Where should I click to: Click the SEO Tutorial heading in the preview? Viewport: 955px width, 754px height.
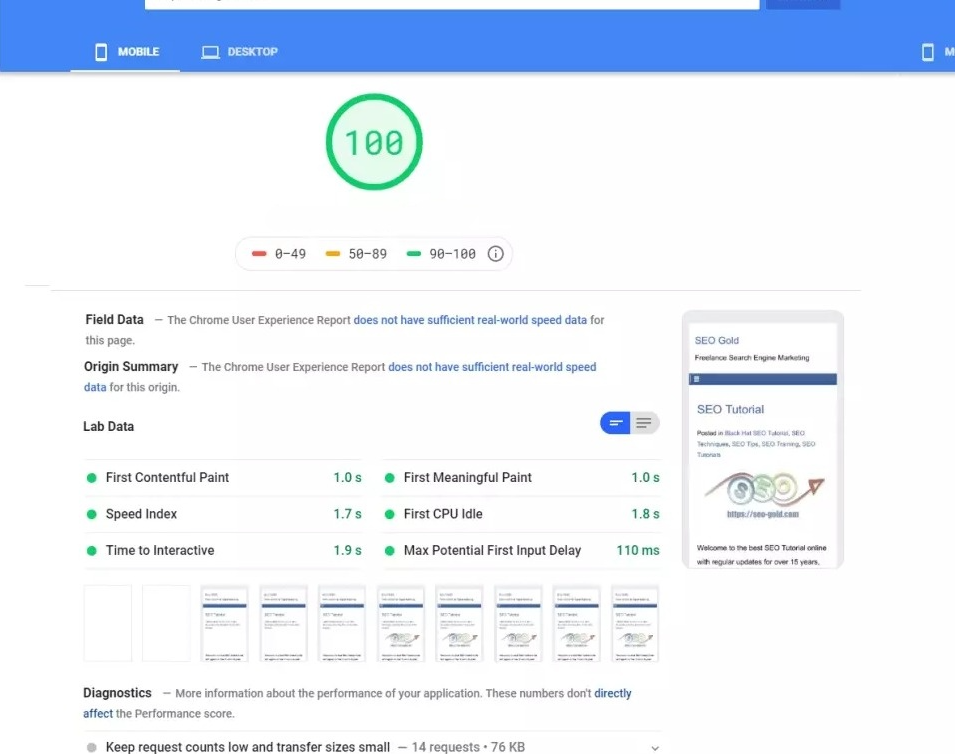(730, 409)
